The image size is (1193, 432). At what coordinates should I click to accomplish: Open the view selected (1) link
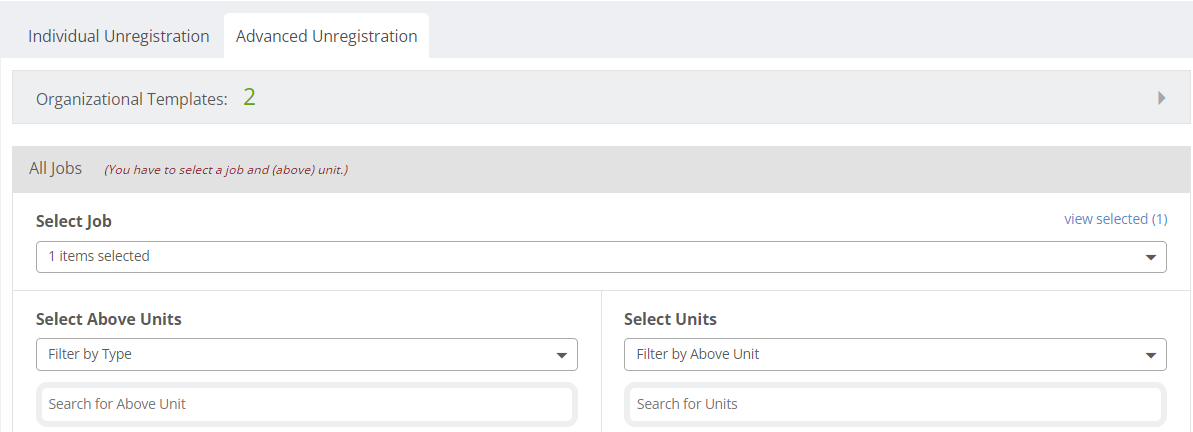pos(1115,219)
